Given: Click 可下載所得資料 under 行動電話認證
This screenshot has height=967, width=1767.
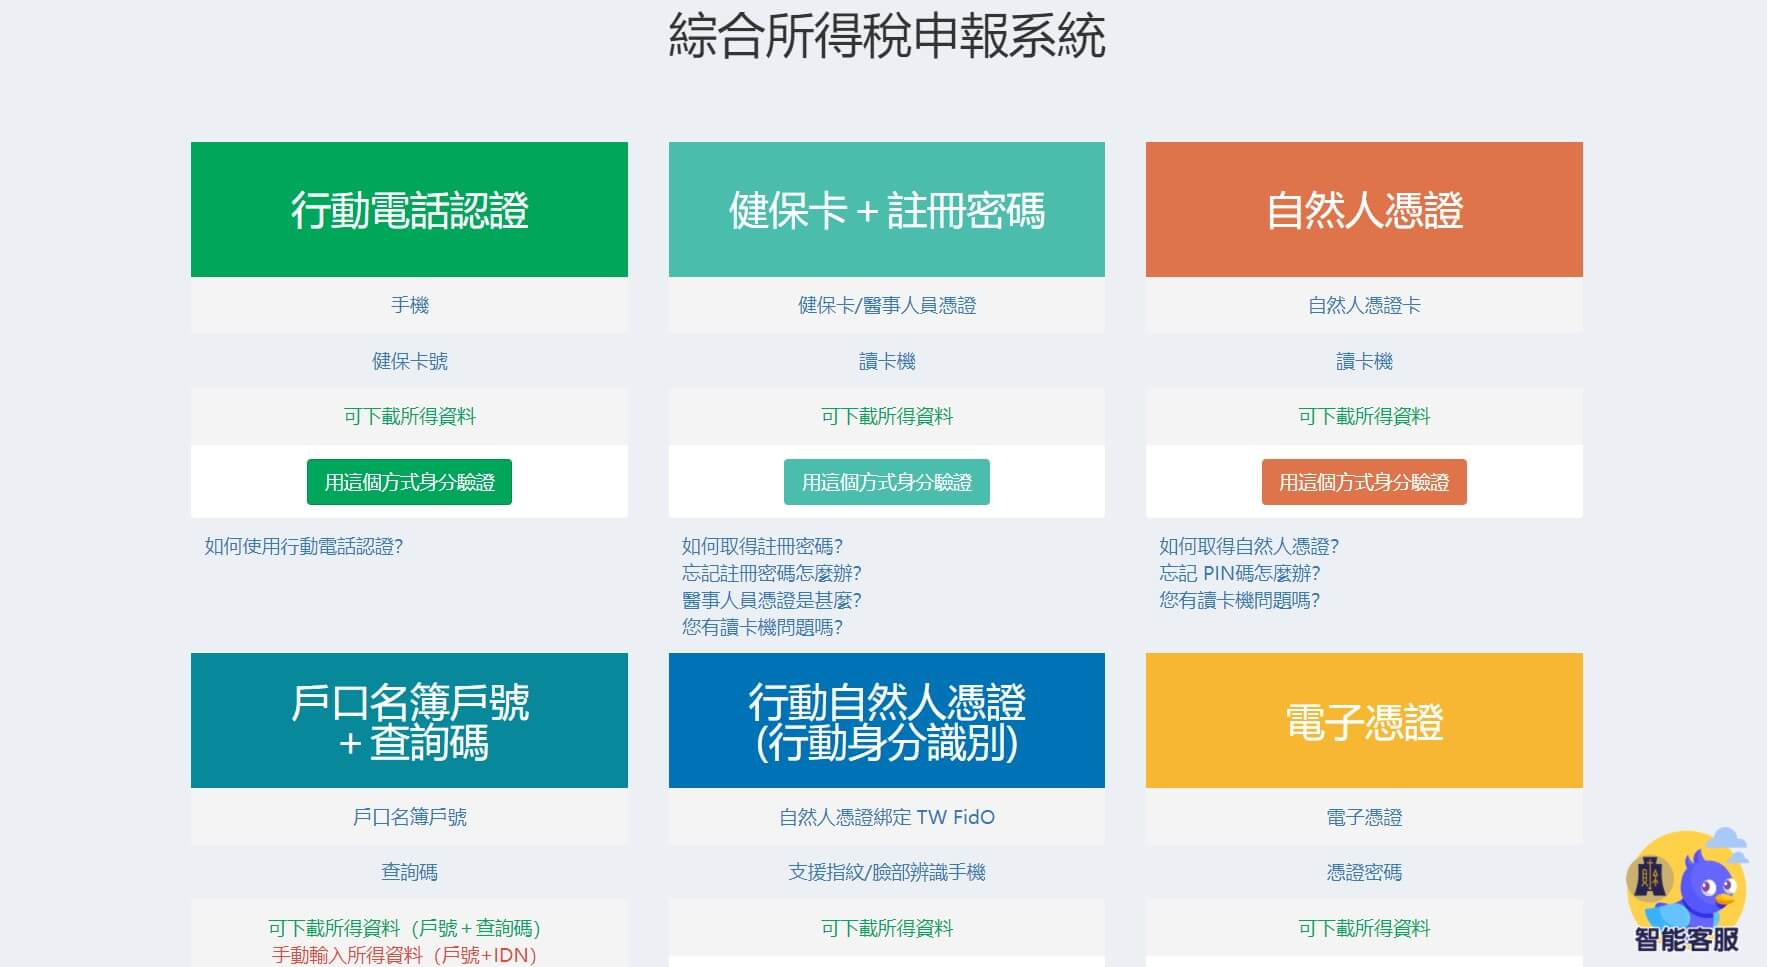Looking at the screenshot, I should tap(408, 416).
